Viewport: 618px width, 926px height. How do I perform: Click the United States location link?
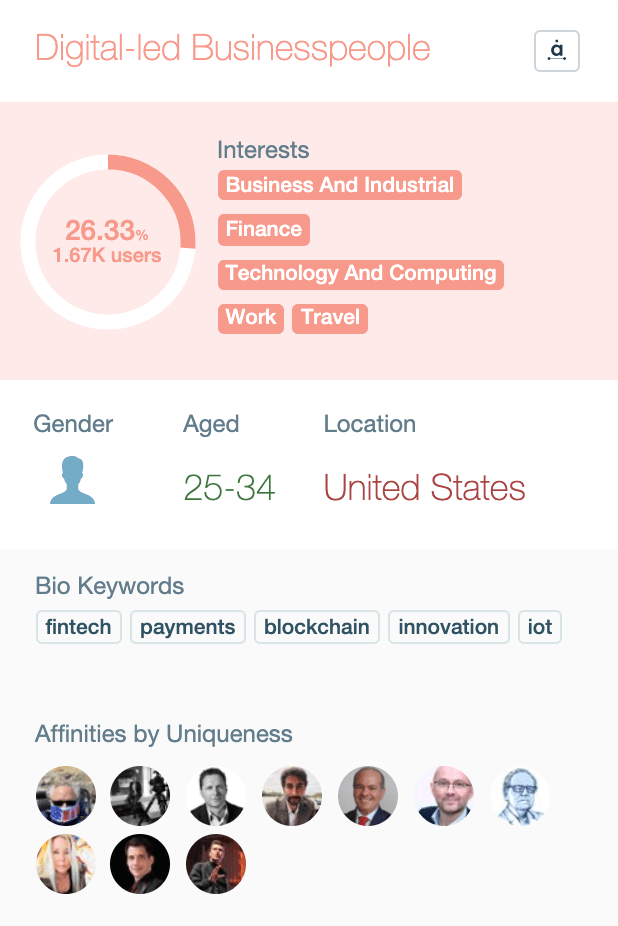[424, 488]
